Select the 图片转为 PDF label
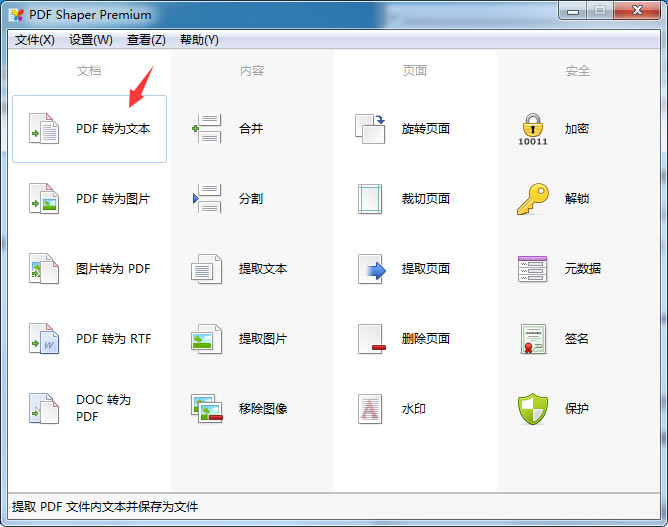Image resolution: width=668 pixels, height=527 pixels. point(113,269)
